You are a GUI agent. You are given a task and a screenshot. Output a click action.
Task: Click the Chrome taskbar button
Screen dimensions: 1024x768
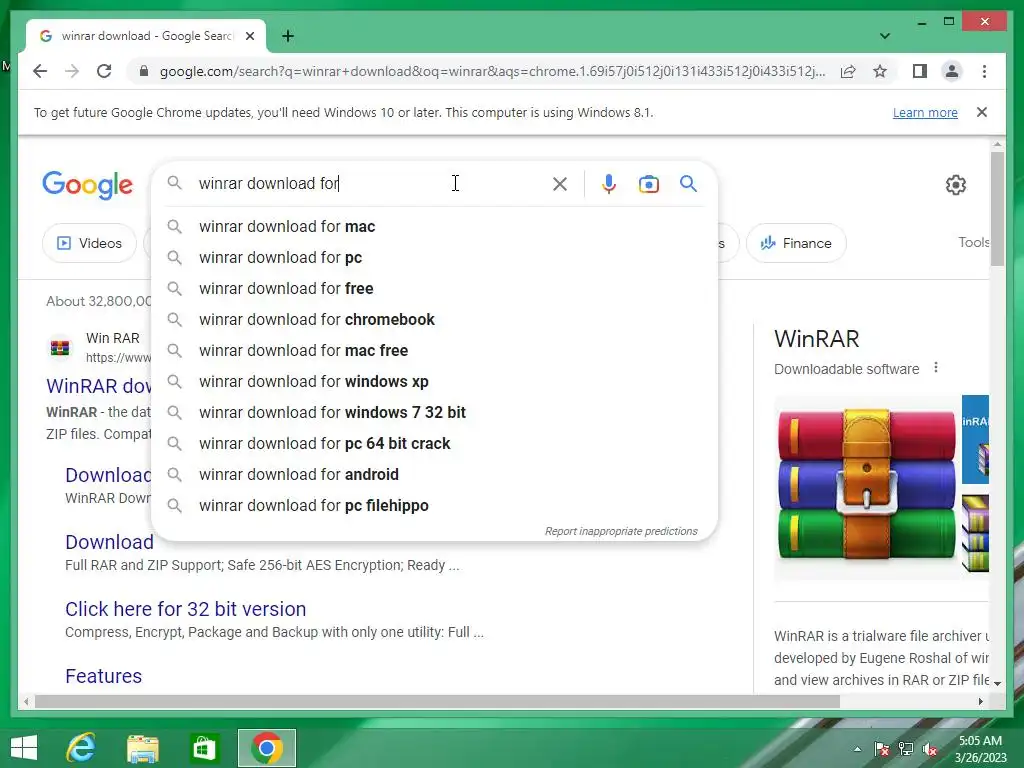266,748
